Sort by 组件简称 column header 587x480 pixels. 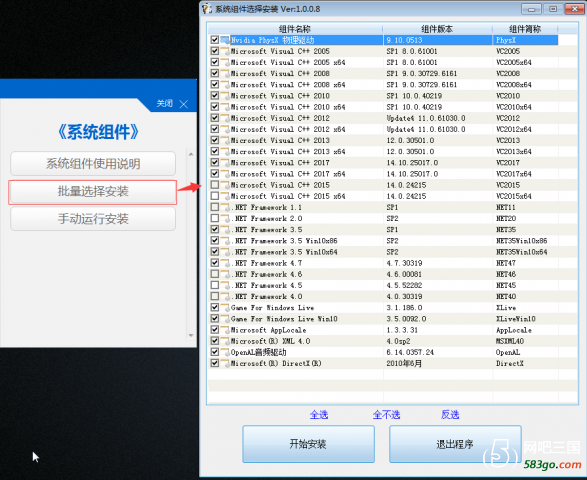[525, 29]
